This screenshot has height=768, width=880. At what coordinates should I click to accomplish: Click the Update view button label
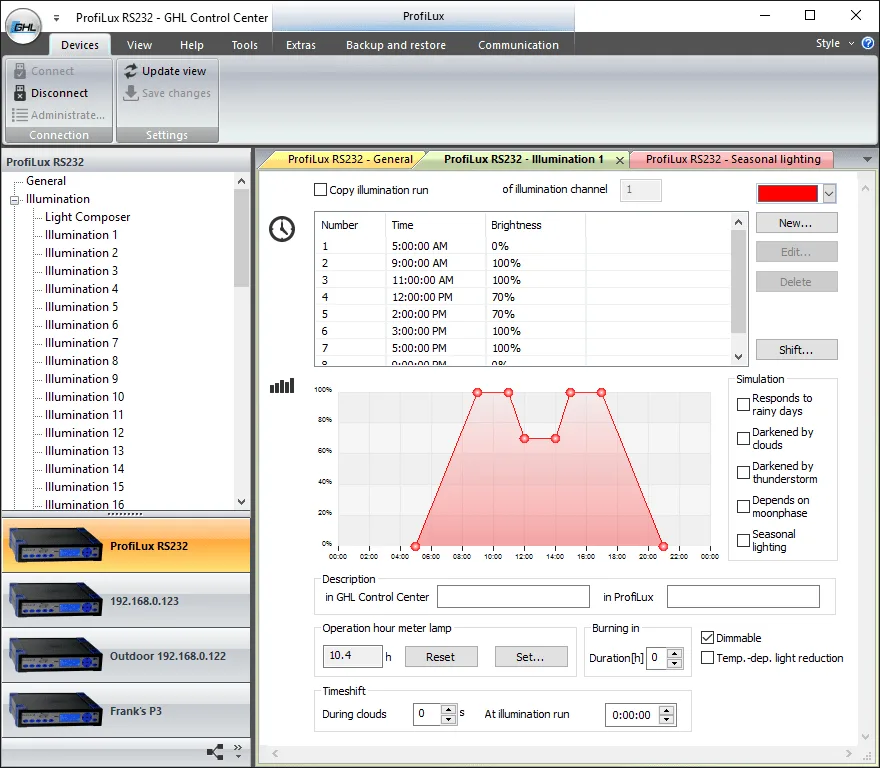(174, 71)
